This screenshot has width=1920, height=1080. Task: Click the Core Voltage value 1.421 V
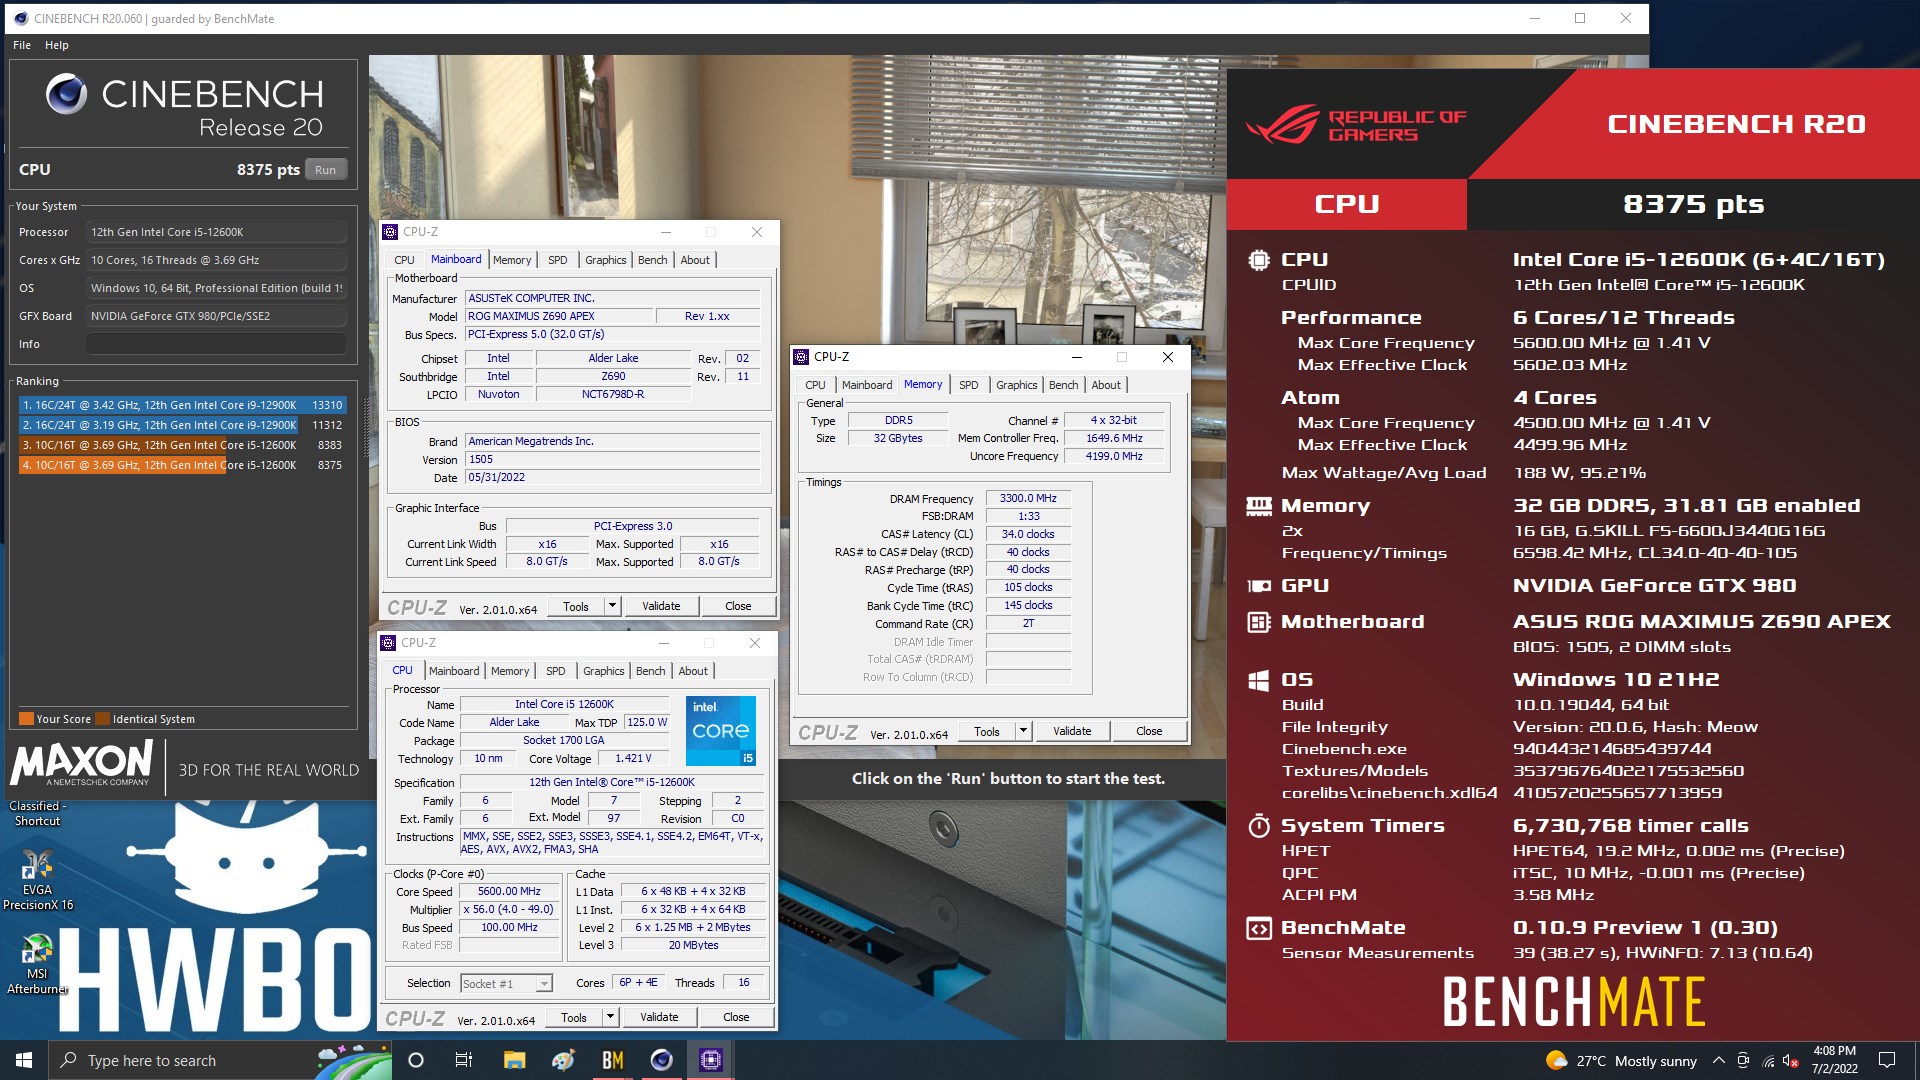[x=632, y=758]
